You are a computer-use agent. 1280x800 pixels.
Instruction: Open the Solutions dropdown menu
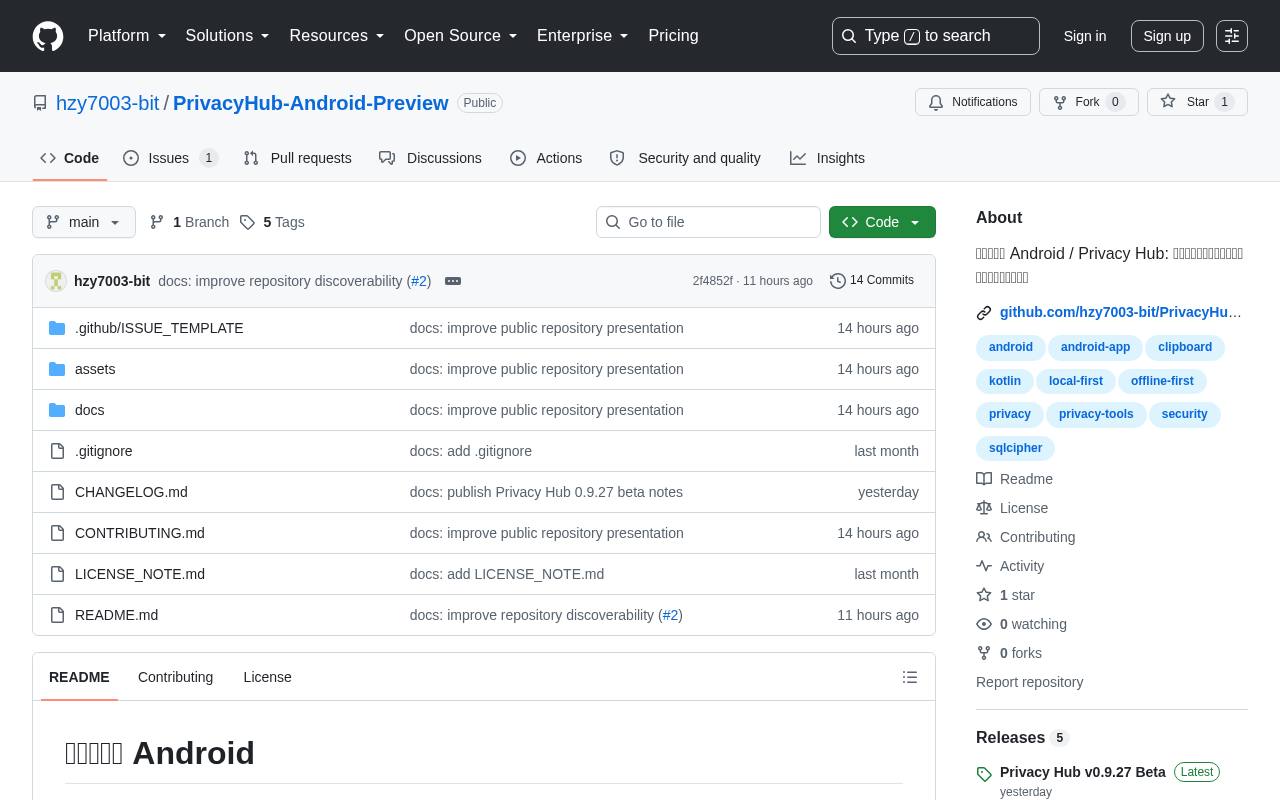click(x=228, y=36)
